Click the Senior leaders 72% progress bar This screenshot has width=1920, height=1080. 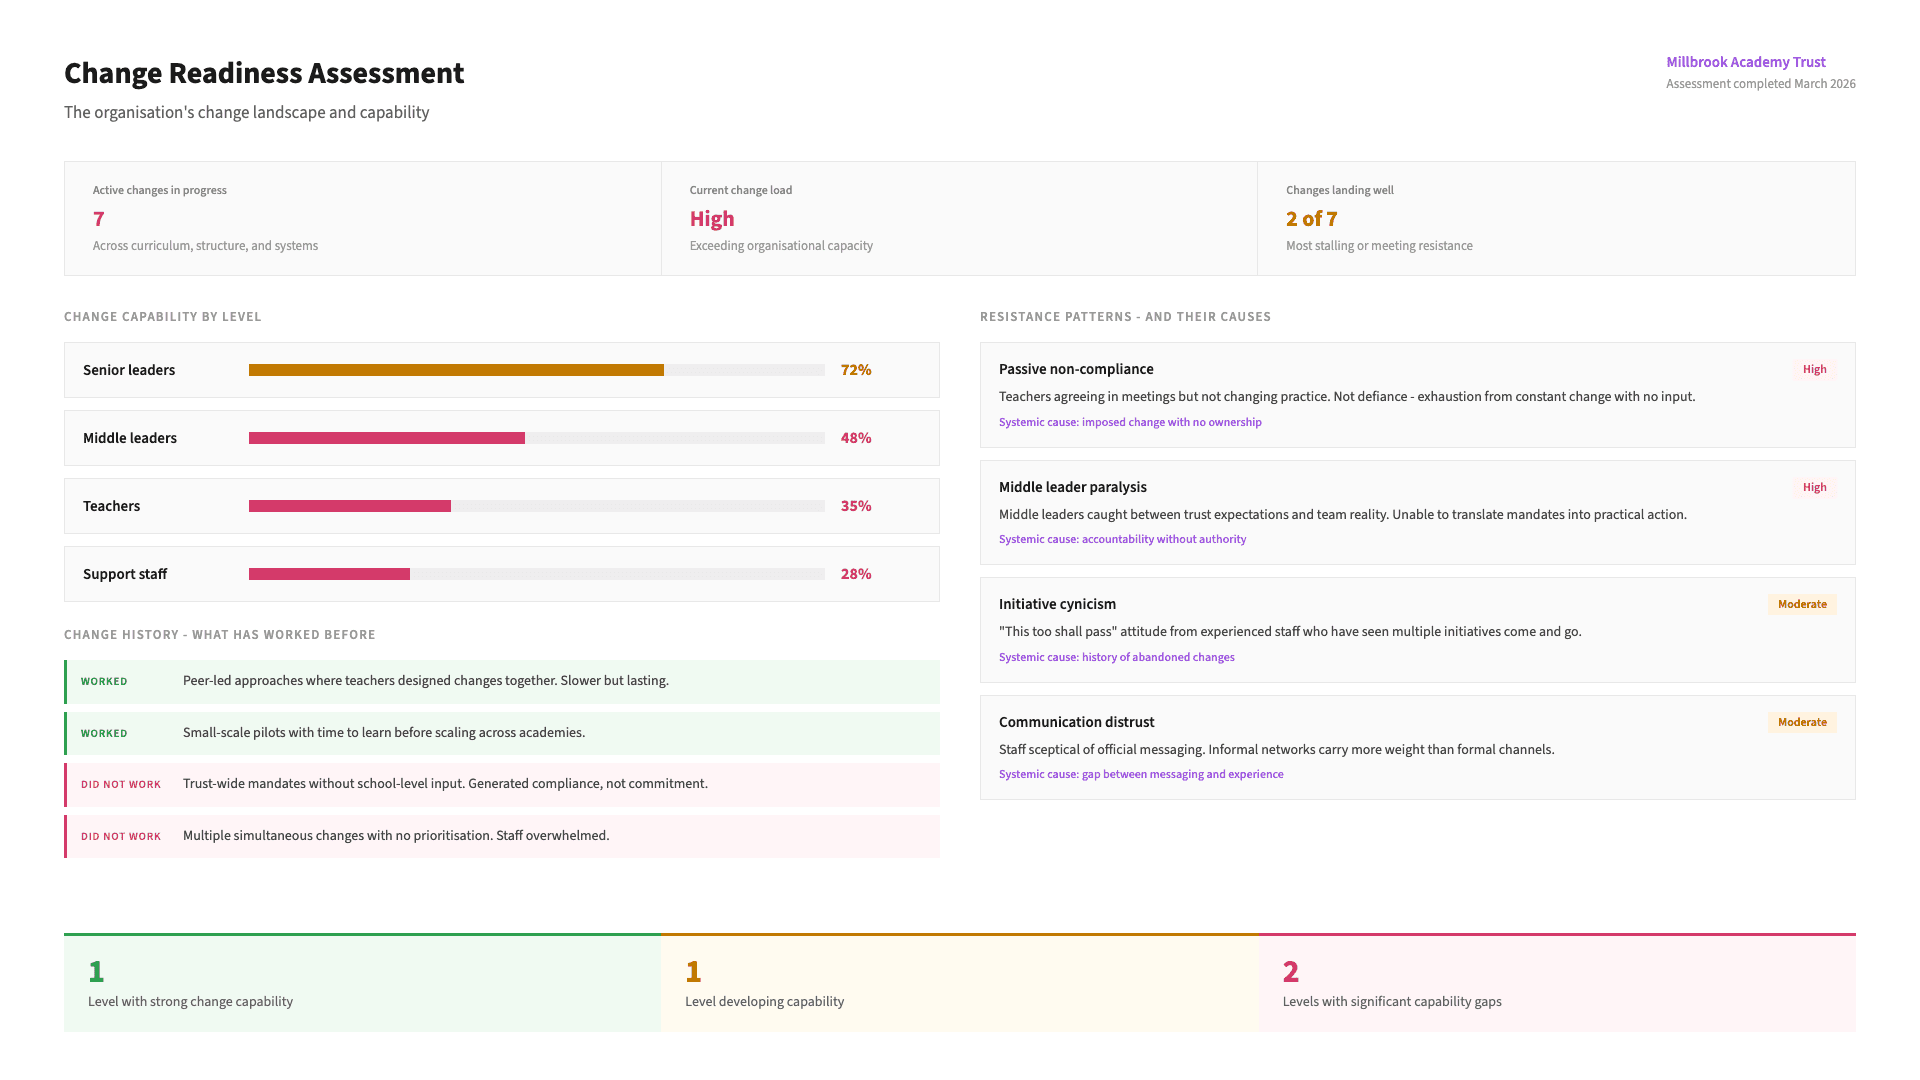click(536, 370)
